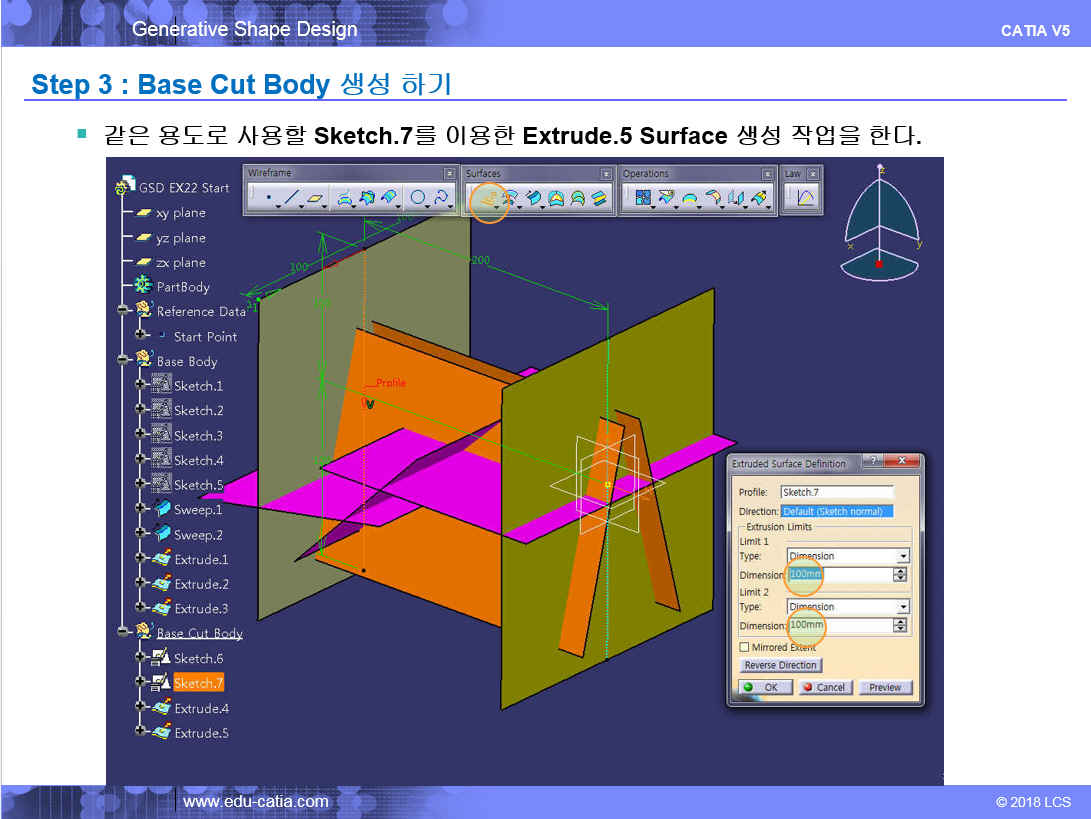Image resolution: width=1091 pixels, height=819 pixels.
Task: Select Extrude.5 in the specification tree
Action: (x=200, y=733)
